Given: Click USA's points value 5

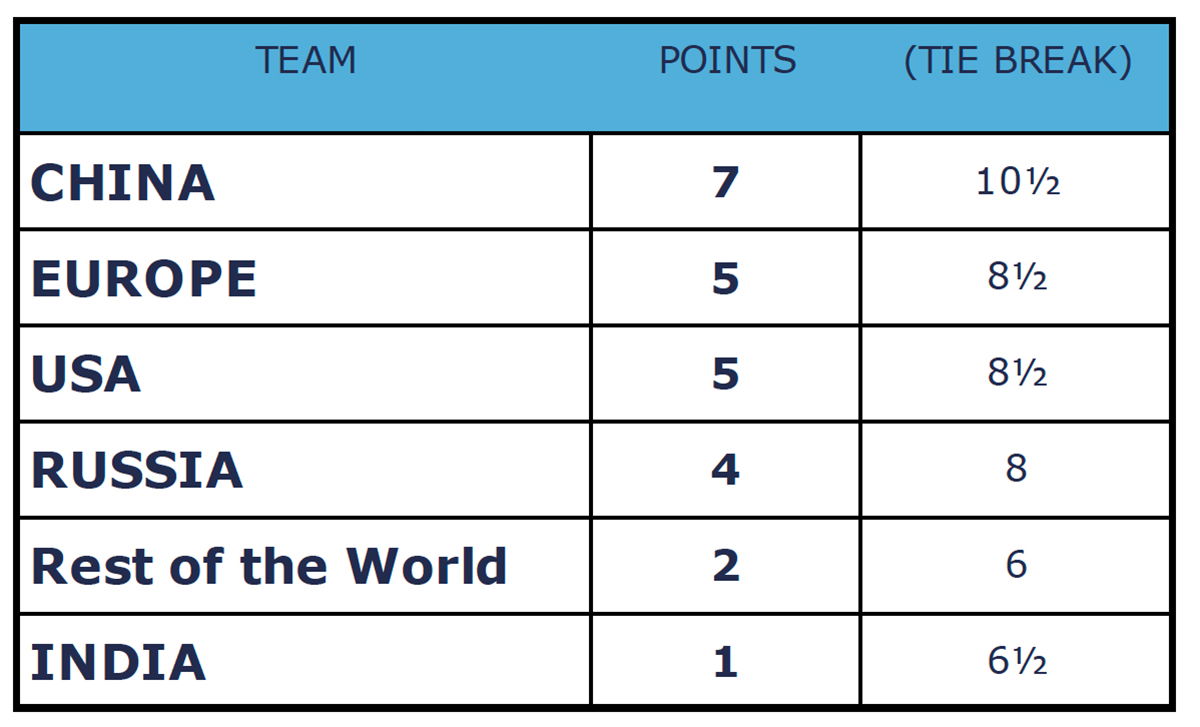Looking at the screenshot, I should (x=726, y=375).
